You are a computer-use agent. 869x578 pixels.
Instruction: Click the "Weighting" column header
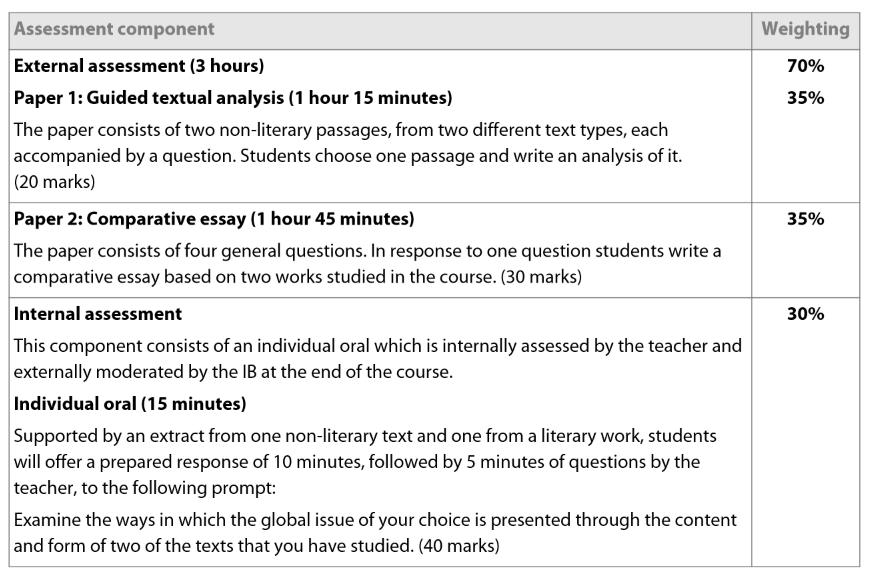pos(805,29)
